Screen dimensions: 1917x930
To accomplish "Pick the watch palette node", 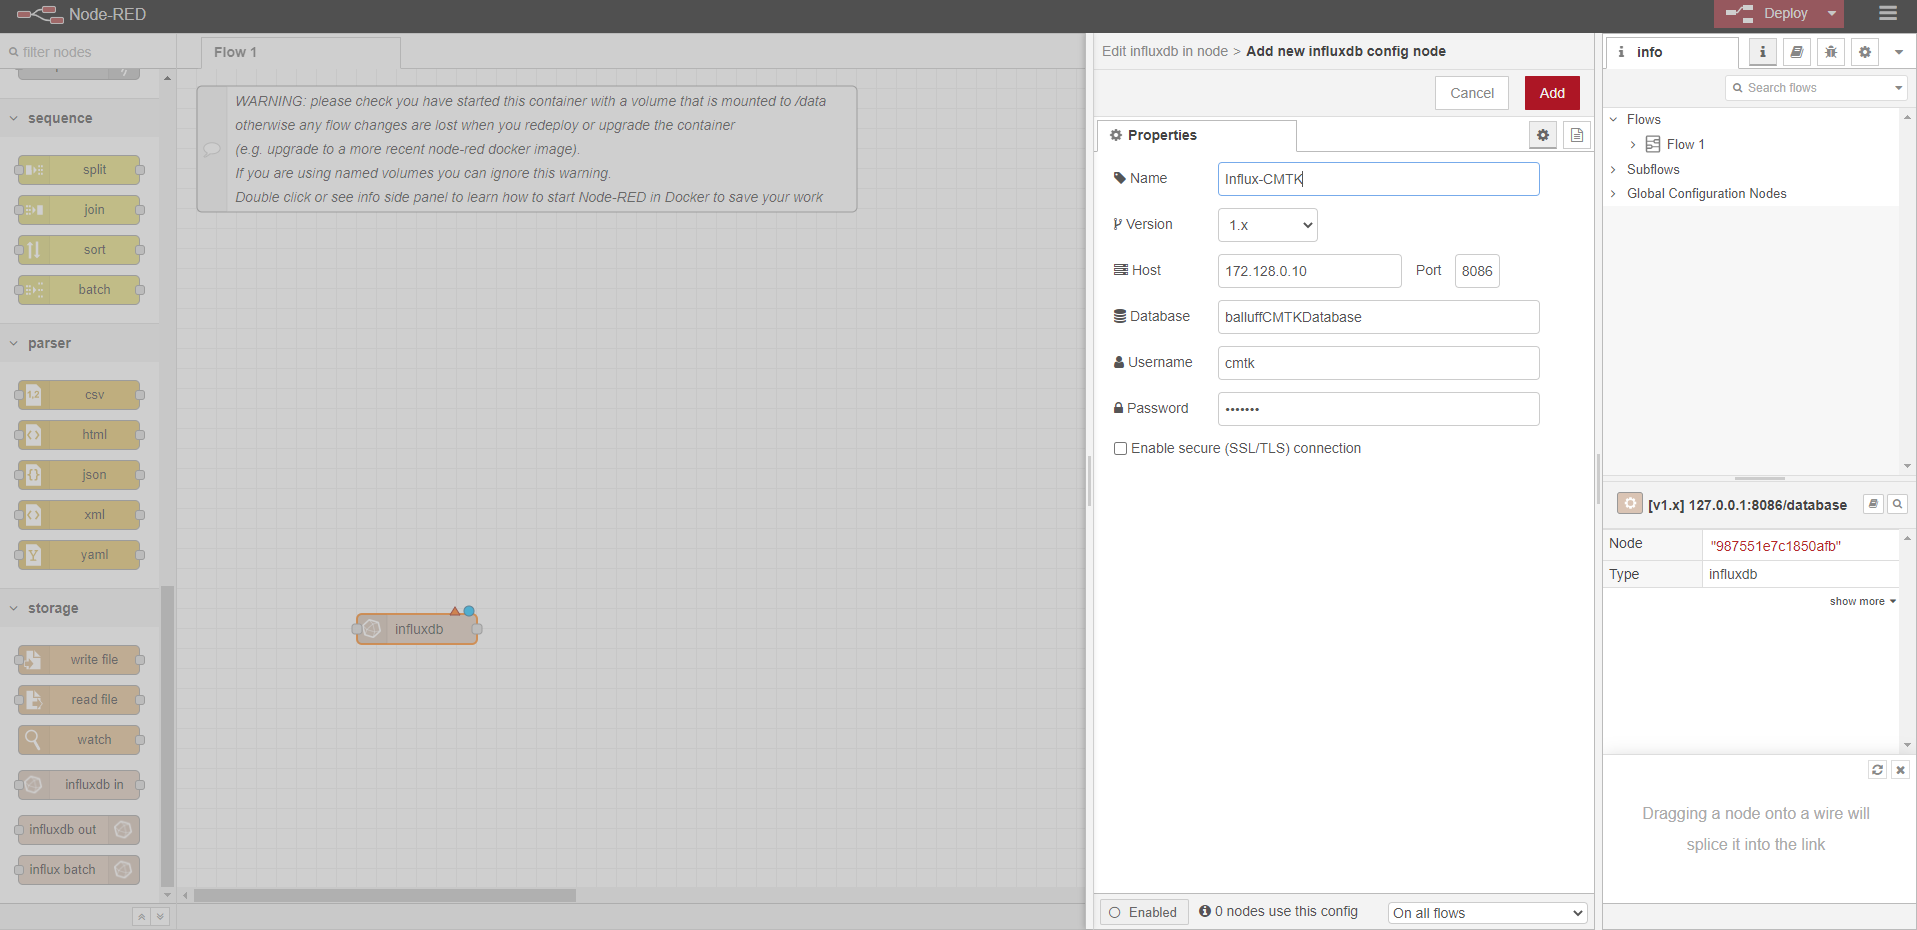I will click(x=79, y=740).
